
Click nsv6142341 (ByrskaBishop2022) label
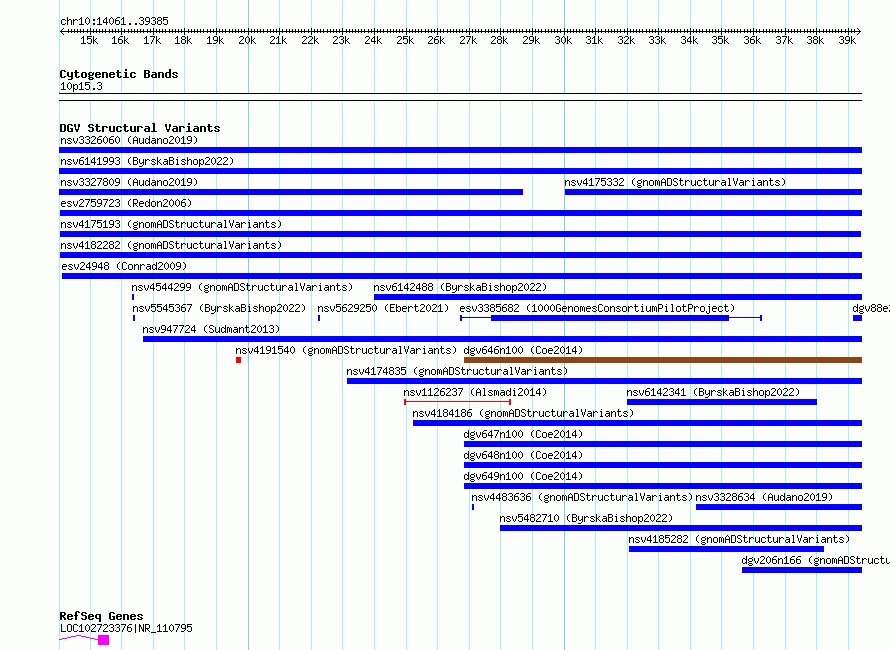click(713, 392)
